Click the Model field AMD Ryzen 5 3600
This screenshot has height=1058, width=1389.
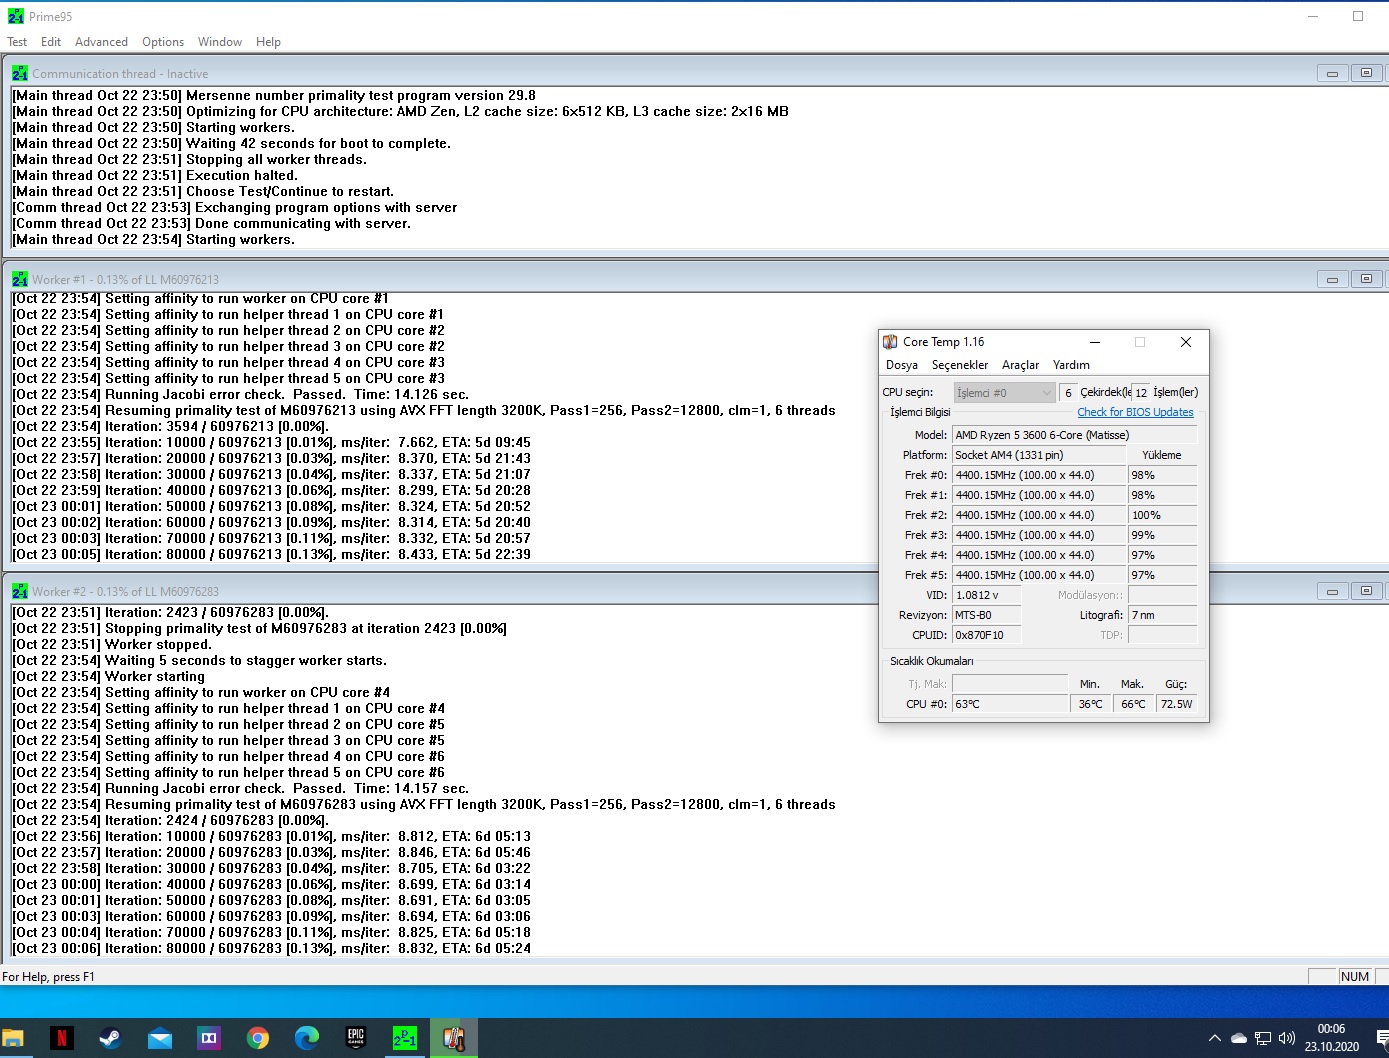(1074, 435)
